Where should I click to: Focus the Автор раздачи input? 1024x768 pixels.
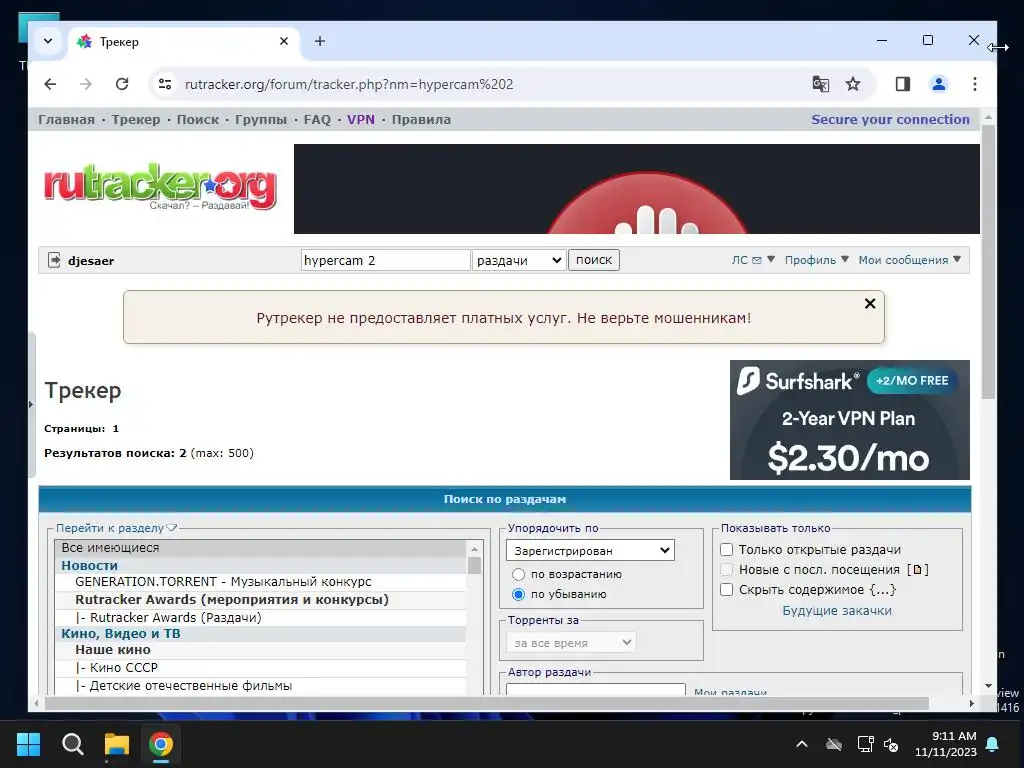click(x=596, y=690)
